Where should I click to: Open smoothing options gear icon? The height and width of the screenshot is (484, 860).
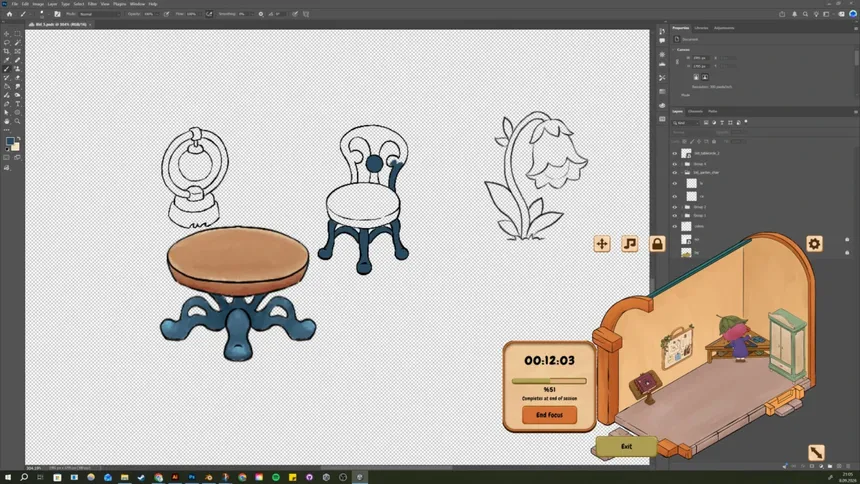click(x=261, y=14)
